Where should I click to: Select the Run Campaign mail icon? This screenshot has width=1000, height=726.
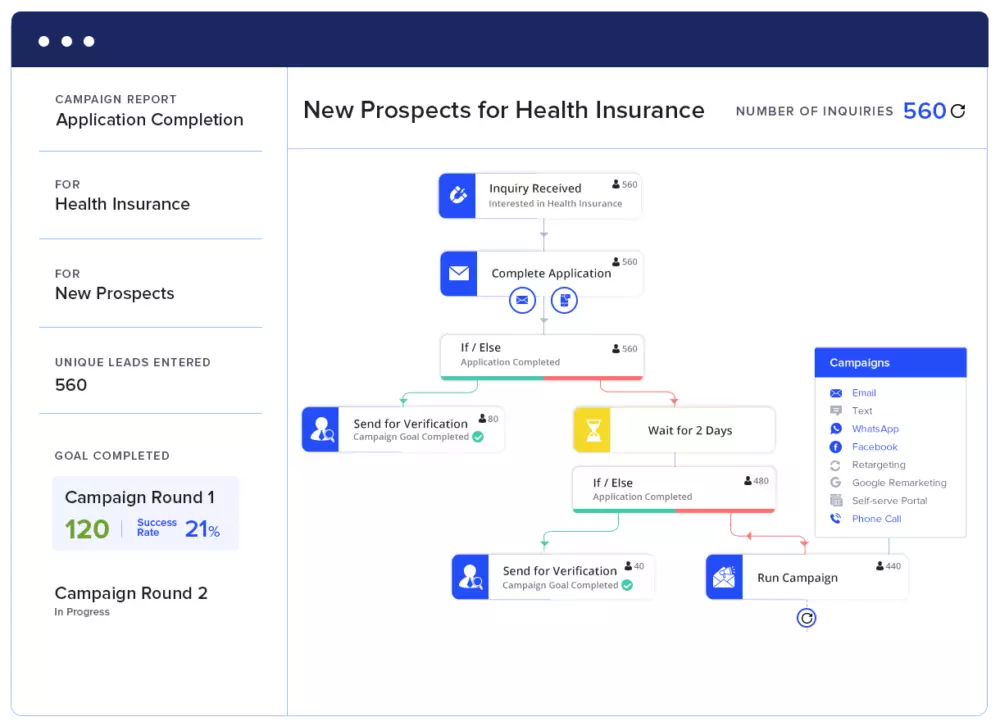(724, 577)
